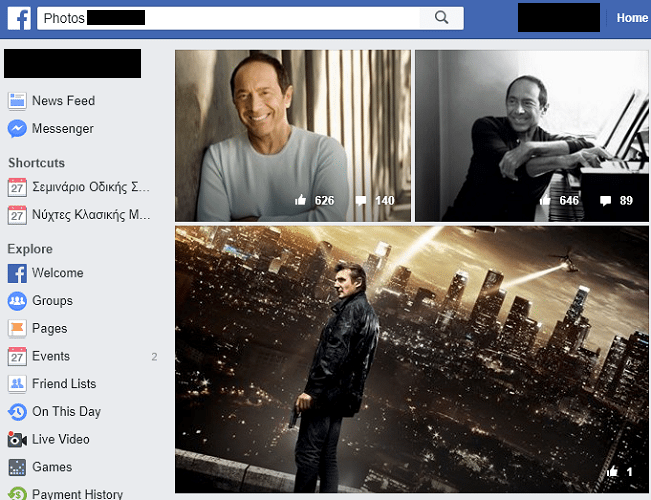Click comment icon with 140 comments

click(x=361, y=201)
